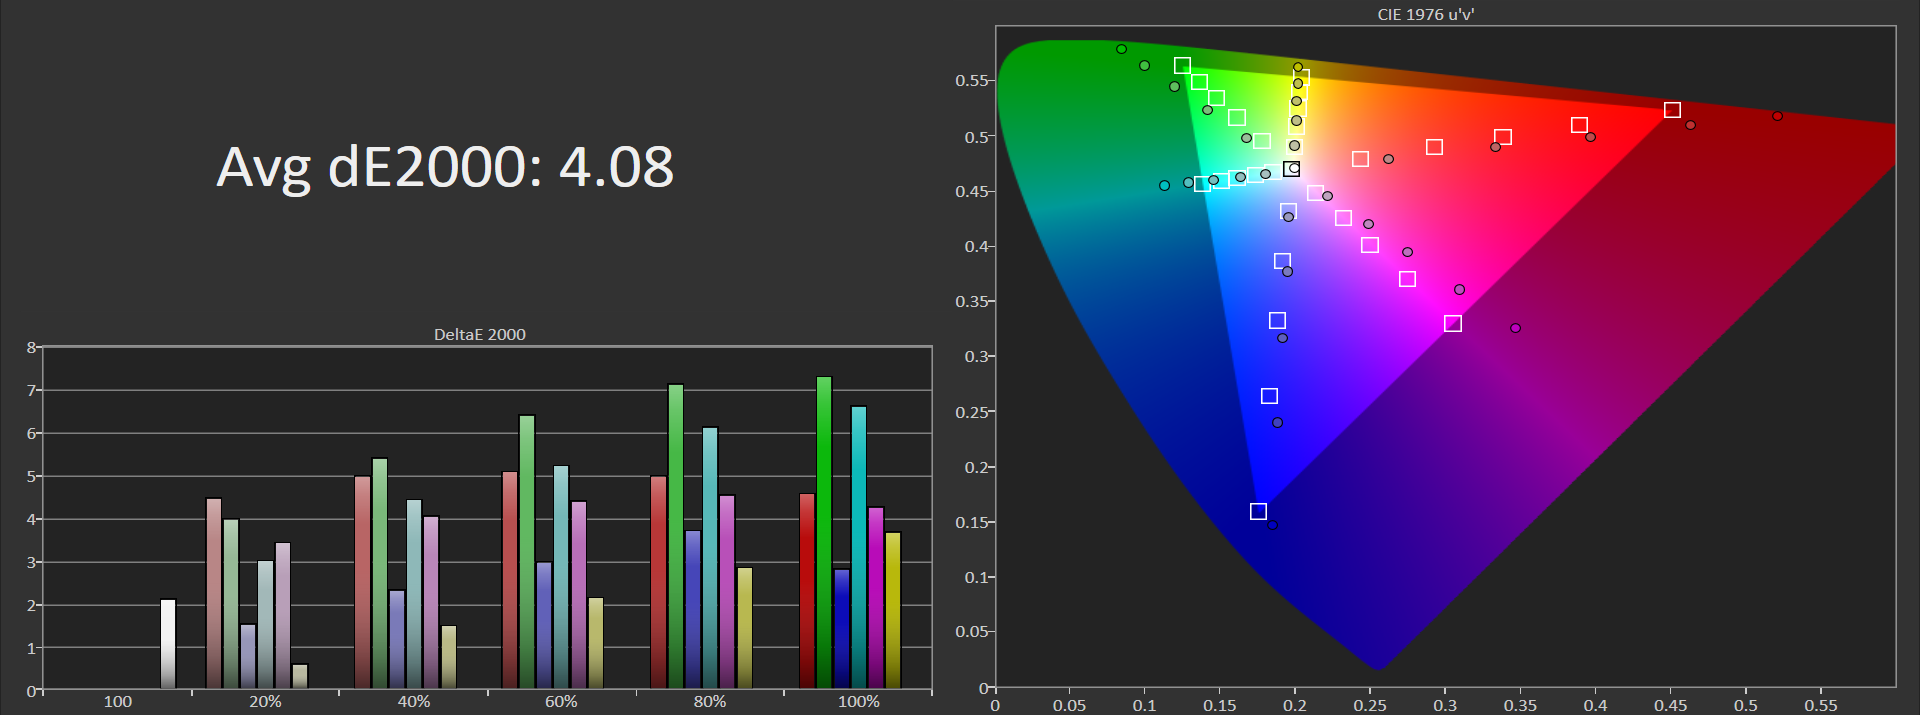This screenshot has height=715, width=1920.
Task: Click the yellow bar in the 20% group
Action: point(300,677)
